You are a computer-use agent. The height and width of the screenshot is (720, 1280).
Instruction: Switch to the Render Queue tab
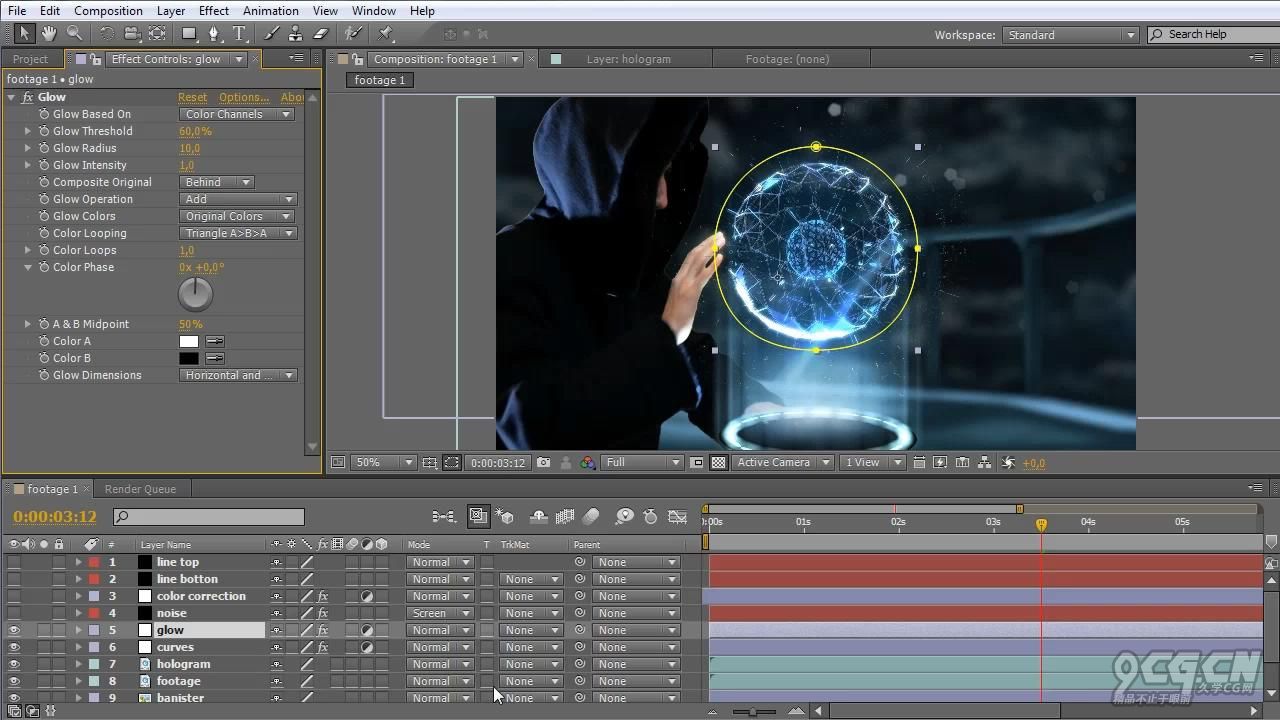tap(140, 489)
